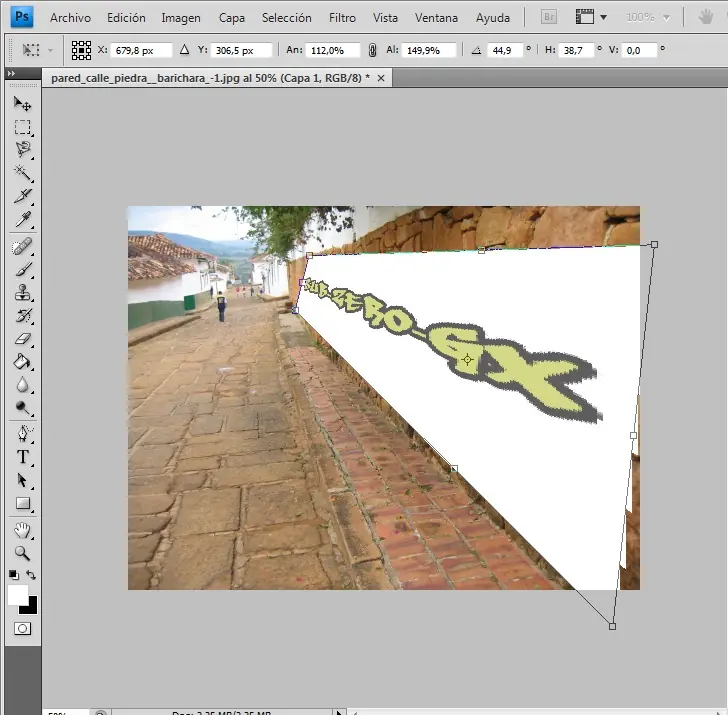Open the Archivo menu

71,18
